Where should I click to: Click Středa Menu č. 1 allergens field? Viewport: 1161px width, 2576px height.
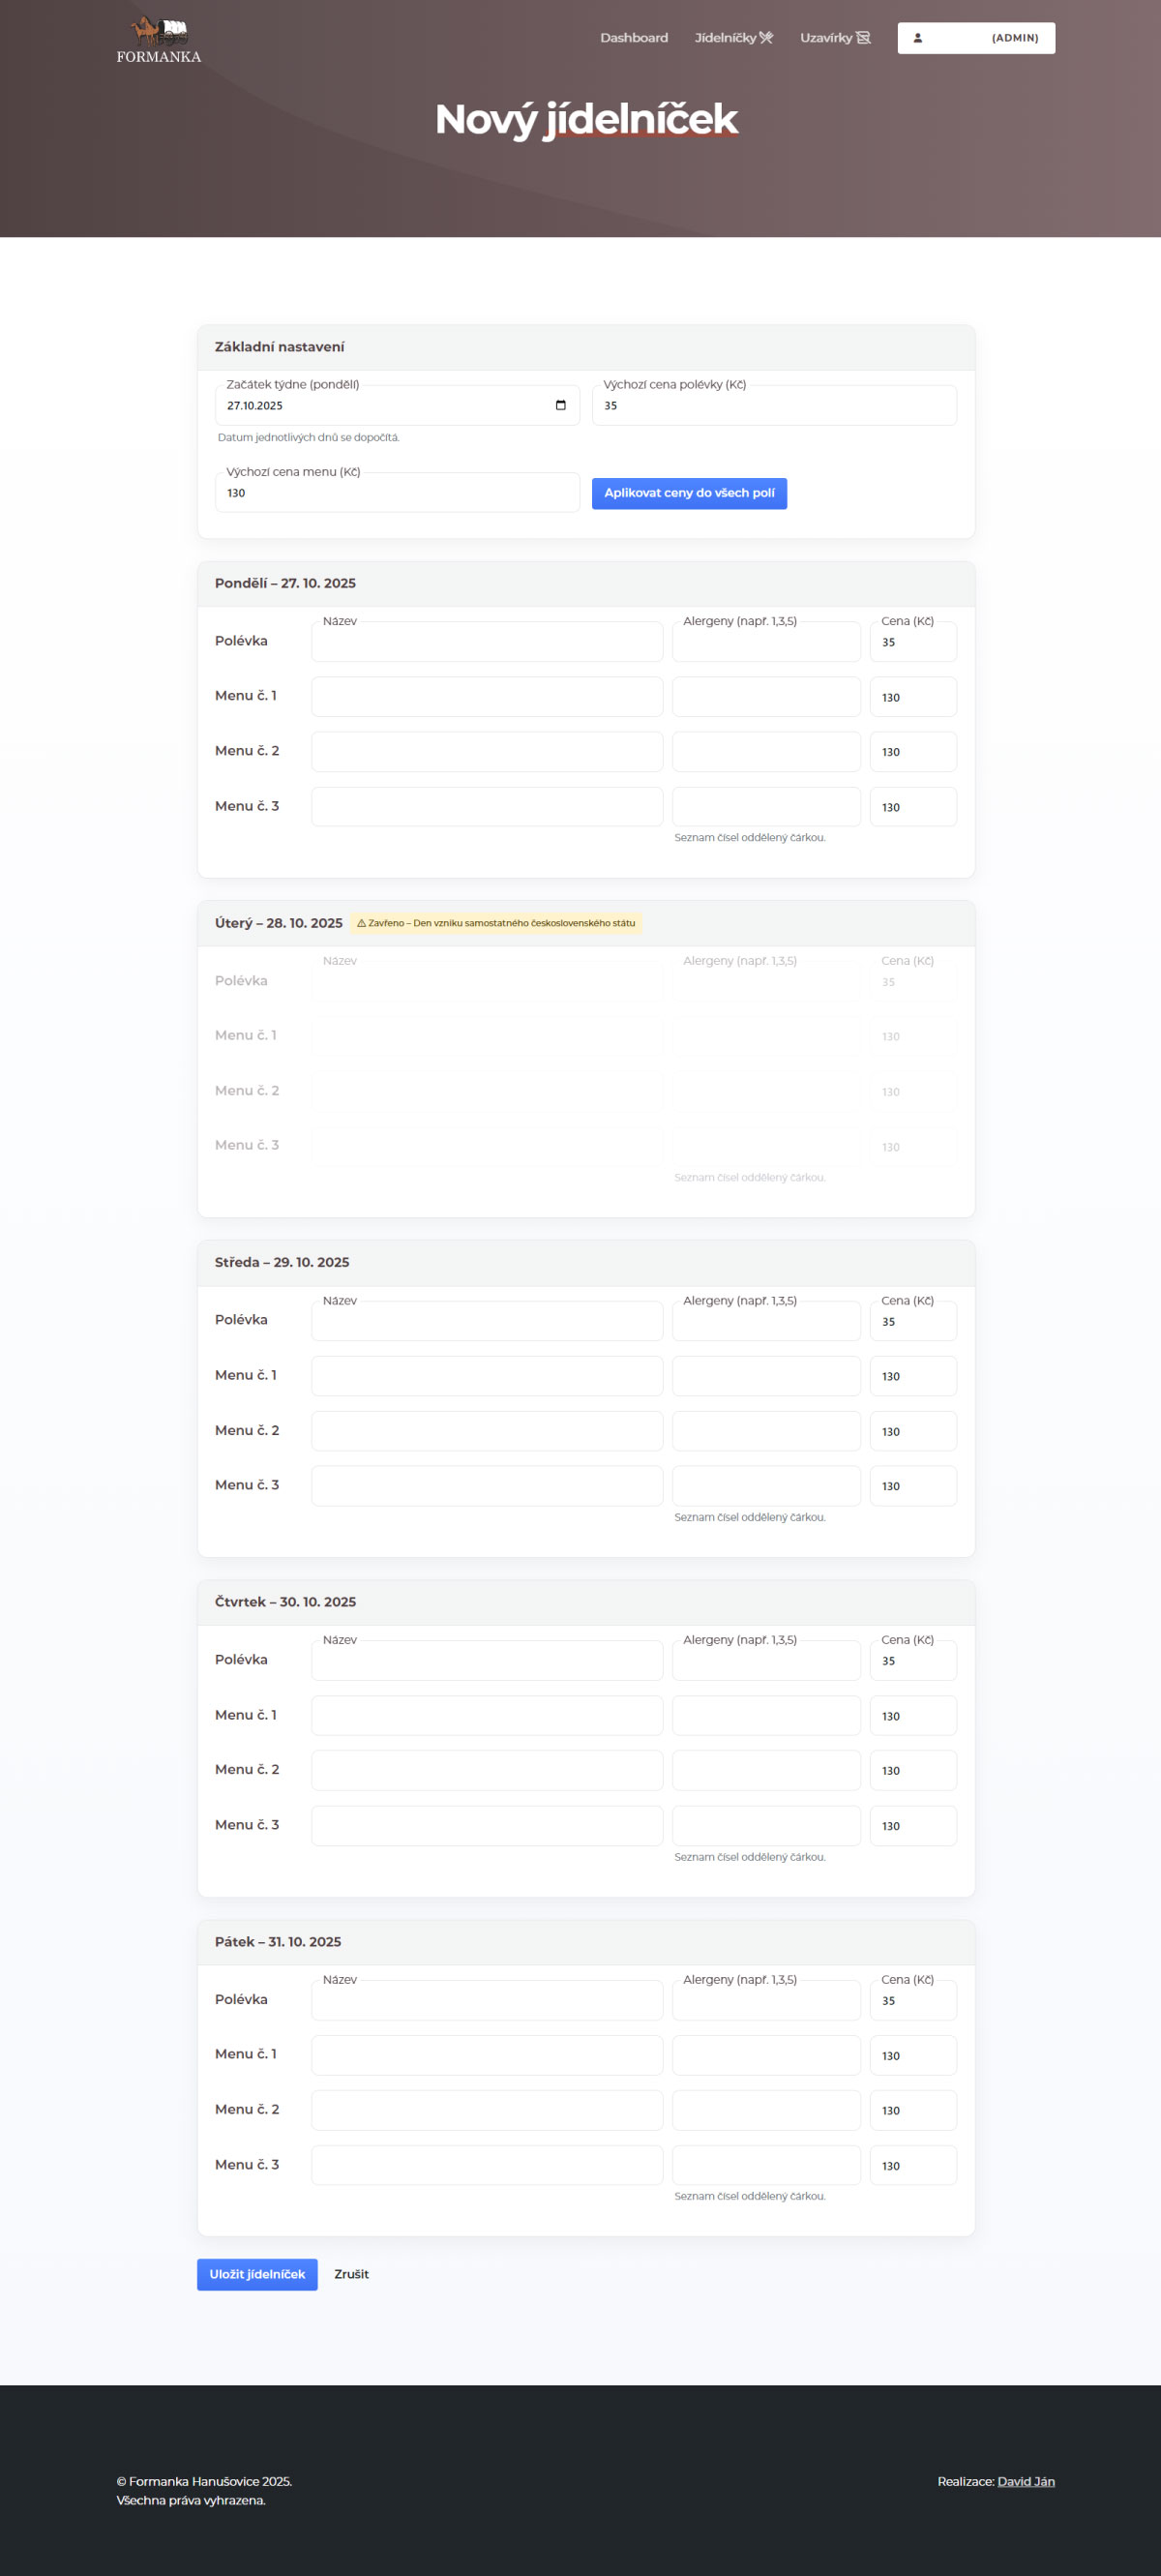[765, 1376]
